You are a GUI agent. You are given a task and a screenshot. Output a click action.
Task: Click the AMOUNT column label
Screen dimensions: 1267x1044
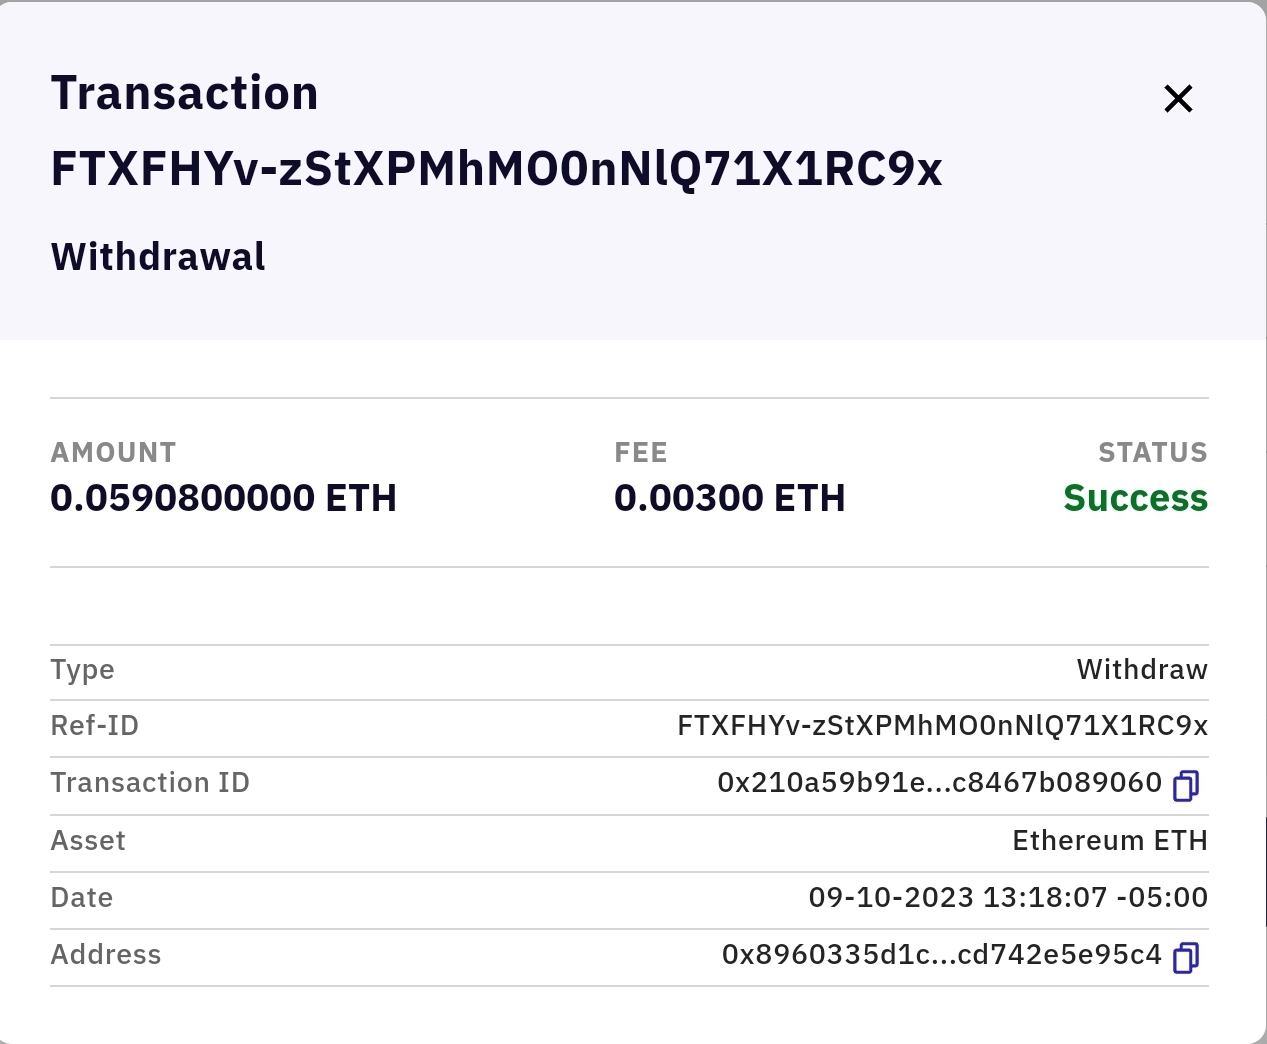113,453
